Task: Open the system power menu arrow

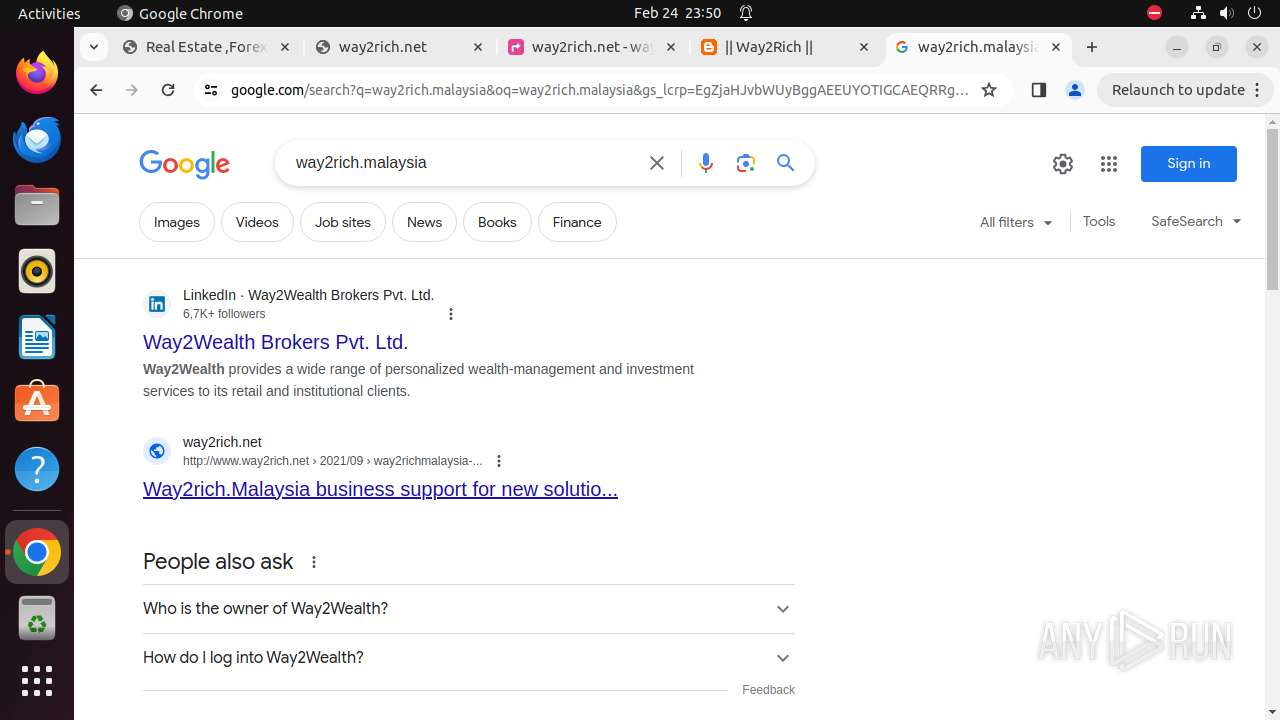Action: (1255, 13)
